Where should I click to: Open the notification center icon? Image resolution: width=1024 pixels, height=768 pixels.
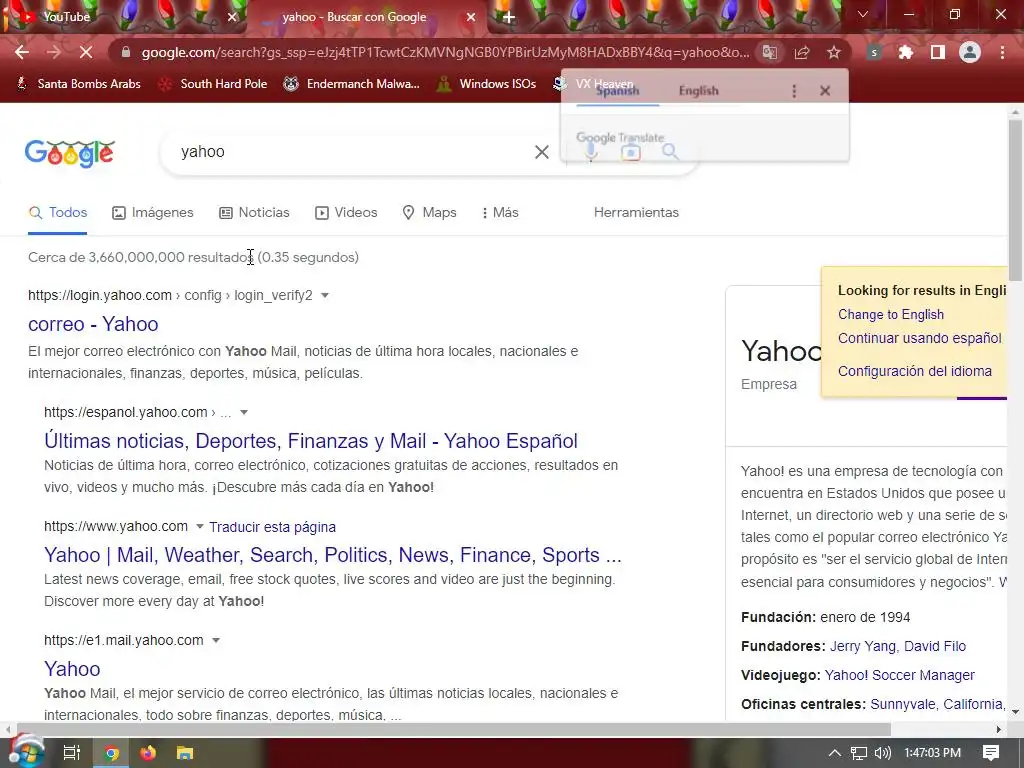click(991, 753)
